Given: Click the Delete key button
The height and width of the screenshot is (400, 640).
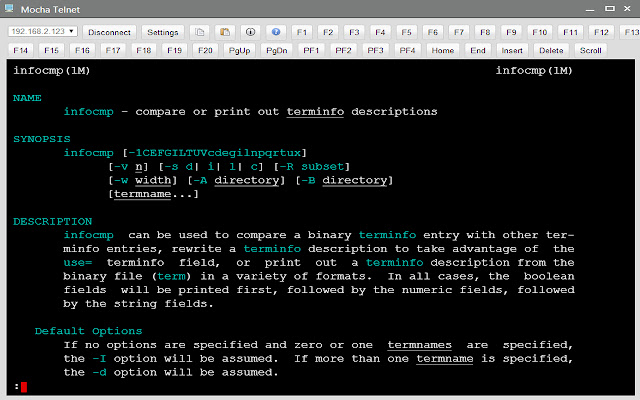Looking at the screenshot, I should (x=551, y=50).
